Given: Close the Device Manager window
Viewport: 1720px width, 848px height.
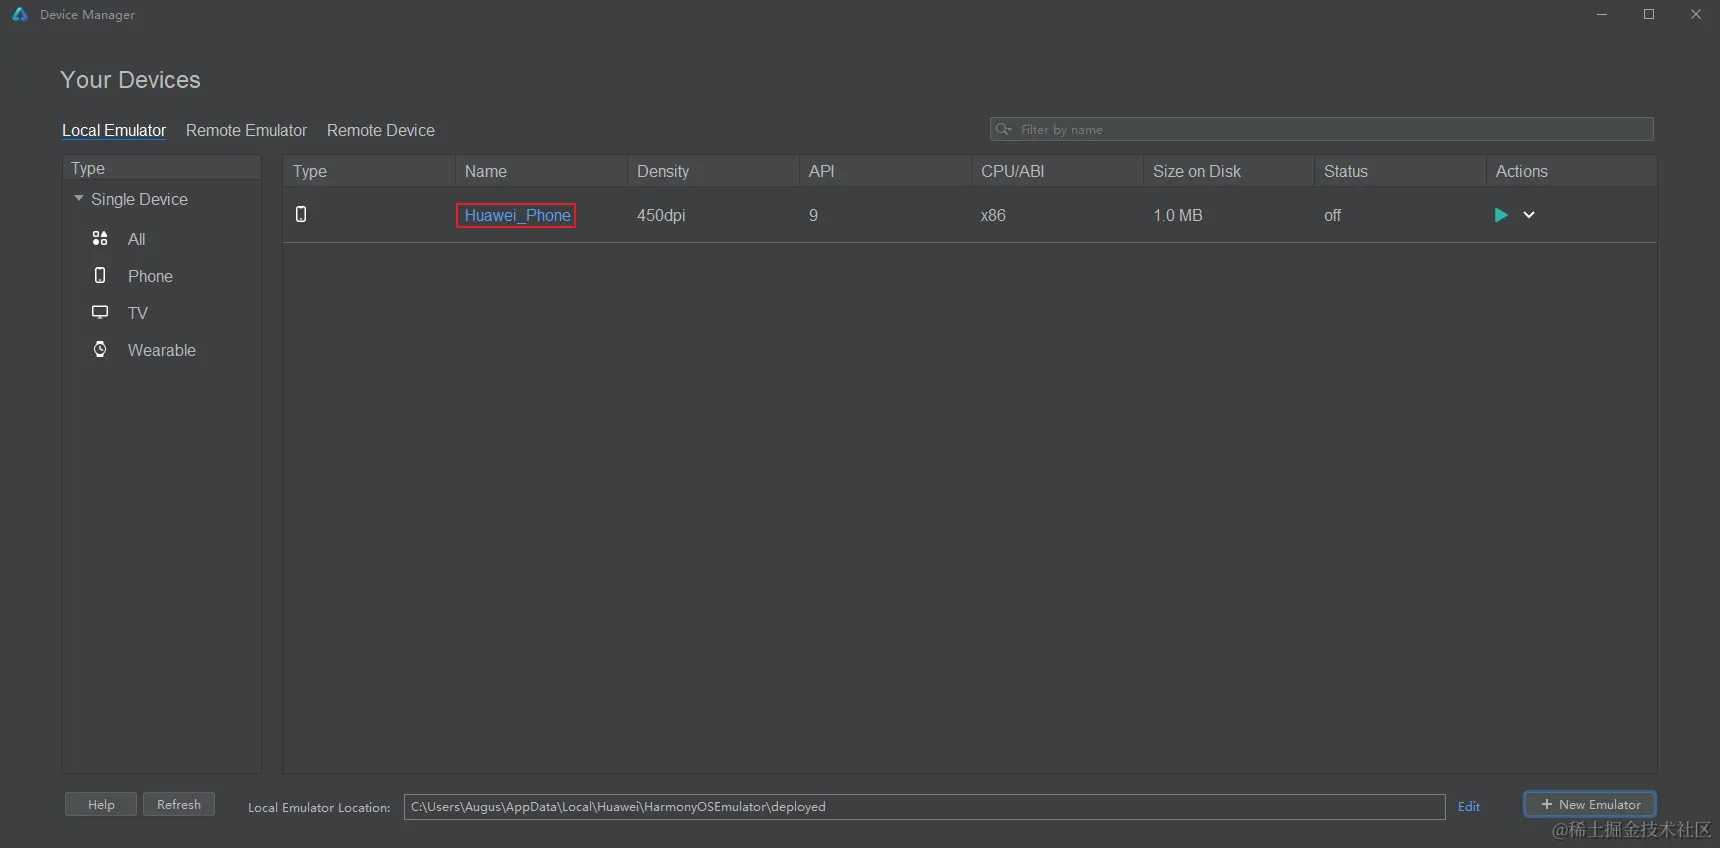Looking at the screenshot, I should tap(1696, 14).
